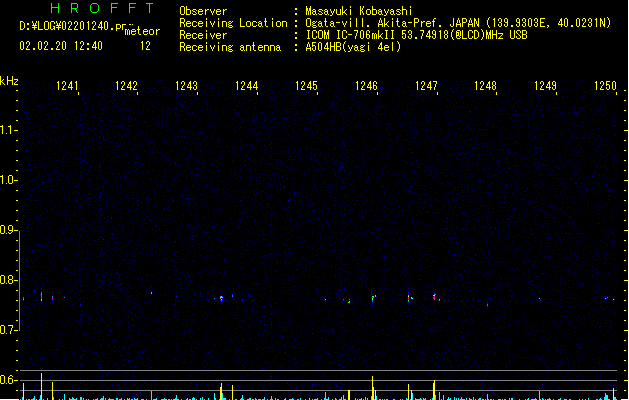Viewport: 629px width, 400px height.
Task: Click the 1.0 kHz frequency label
Action: pyautogui.click(x=7, y=180)
